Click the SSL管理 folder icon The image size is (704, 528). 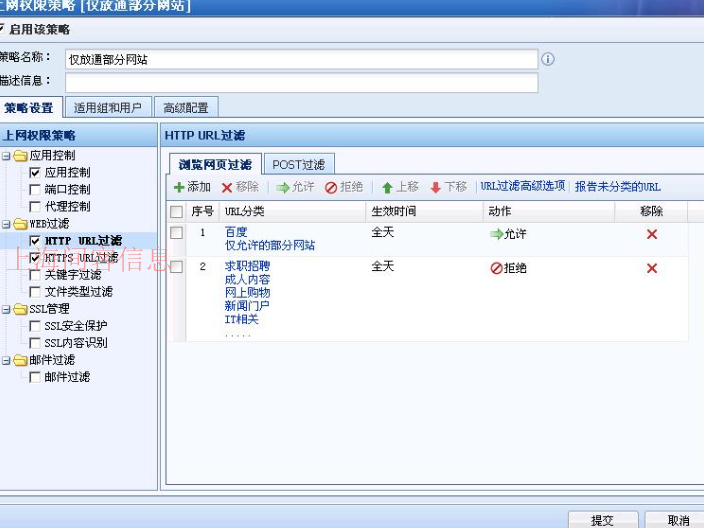(20, 309)
